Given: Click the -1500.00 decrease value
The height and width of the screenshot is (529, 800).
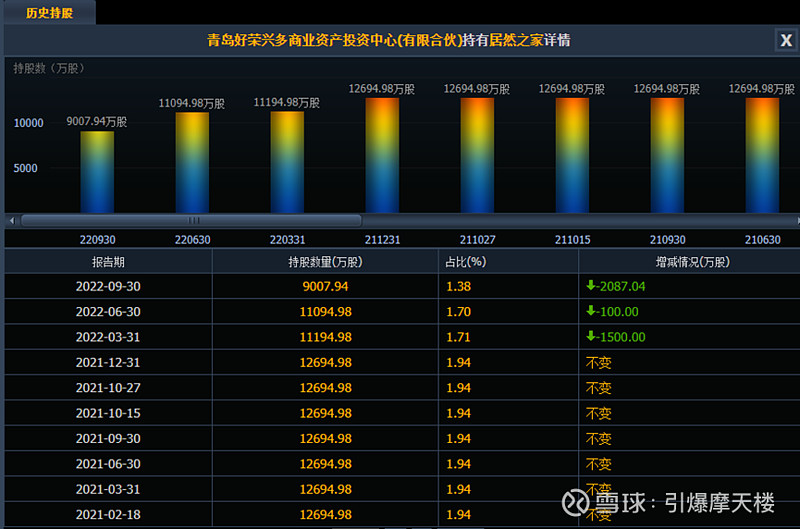Looking at the screenshot, I should (620, 337).
